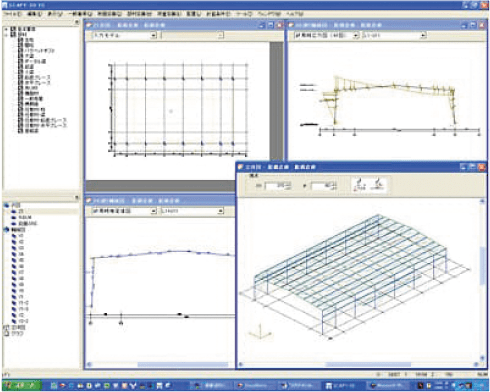The width and height of the screenshot is (490, 392).
Task: Click the 3D view window's vertical scrollbar thumb
Action: point(482,266)
